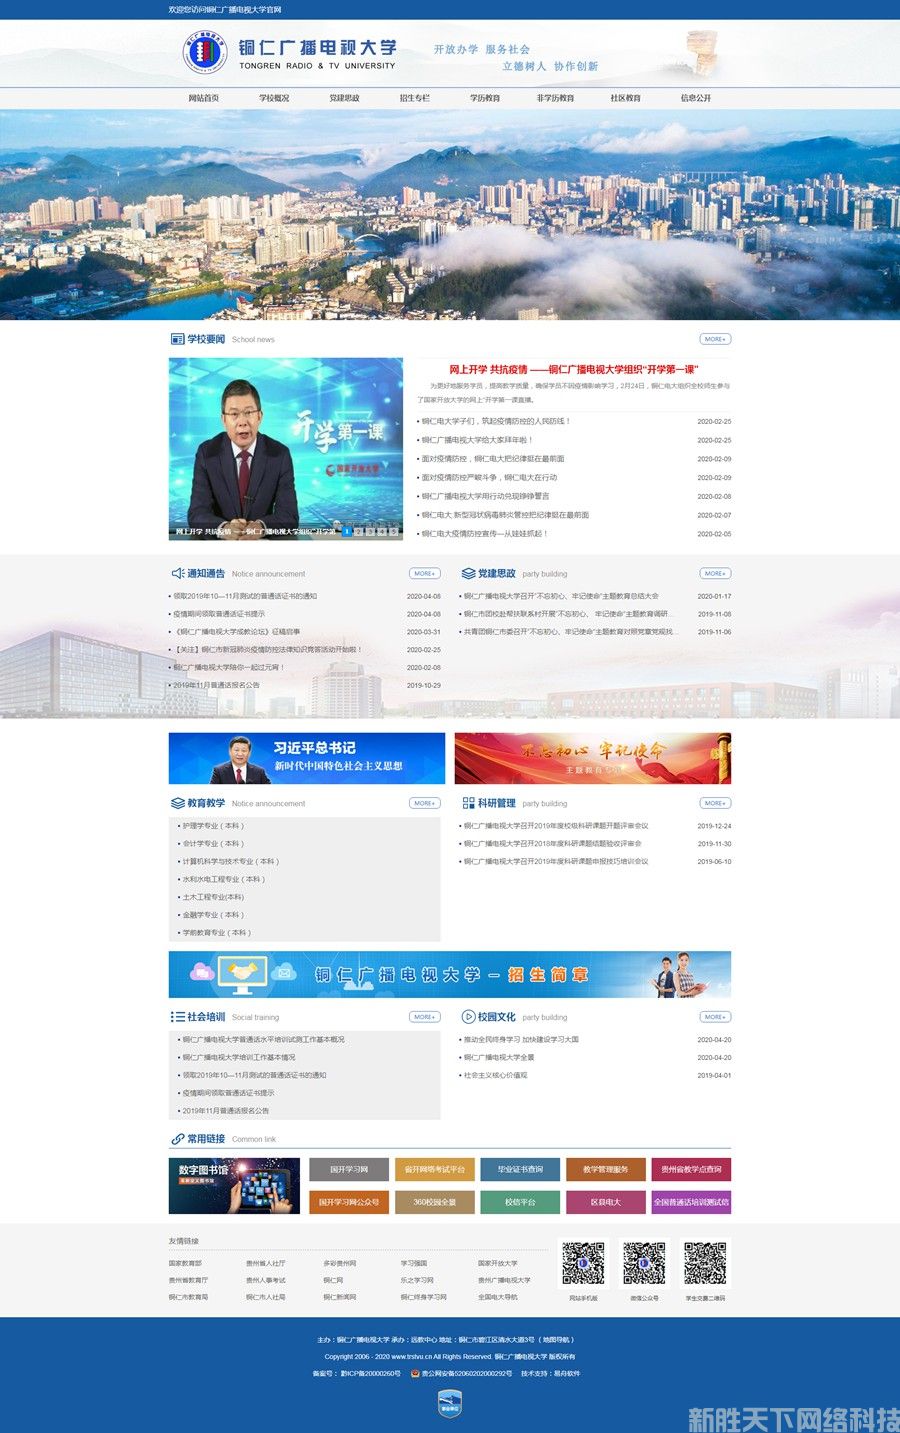
Task: Open the 护理学专业（本科） link
Action: (x=213, y=826)
